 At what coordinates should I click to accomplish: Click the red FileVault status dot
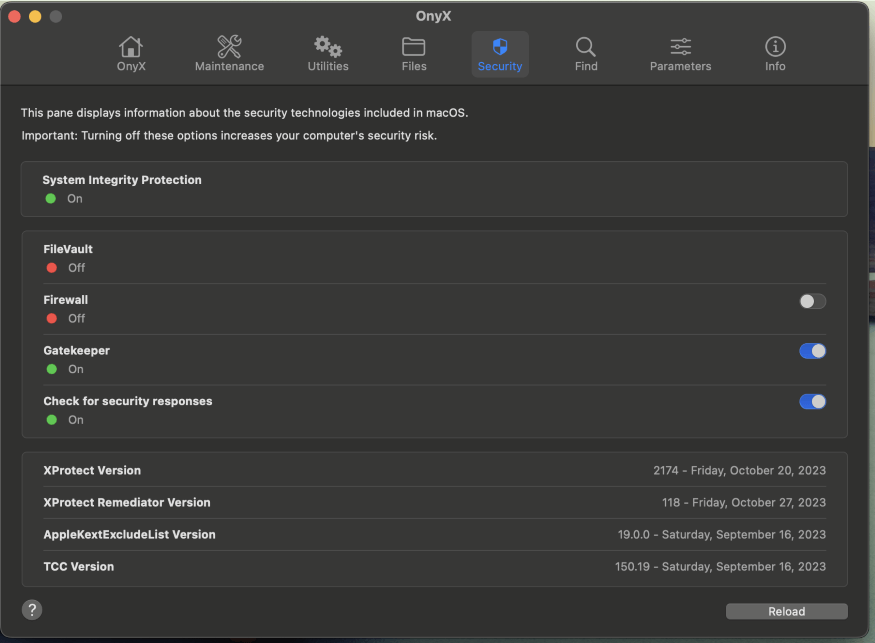pos(52,268)
